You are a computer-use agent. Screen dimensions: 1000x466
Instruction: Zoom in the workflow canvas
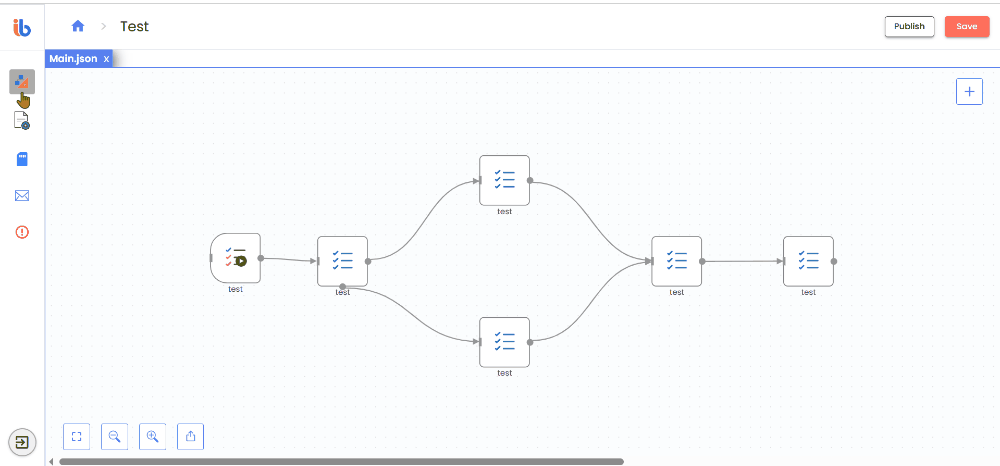(152, 437)
